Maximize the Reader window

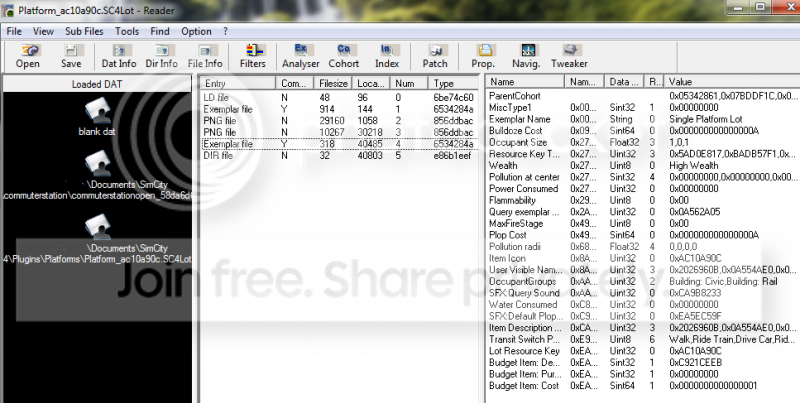[x=760, y=7]
